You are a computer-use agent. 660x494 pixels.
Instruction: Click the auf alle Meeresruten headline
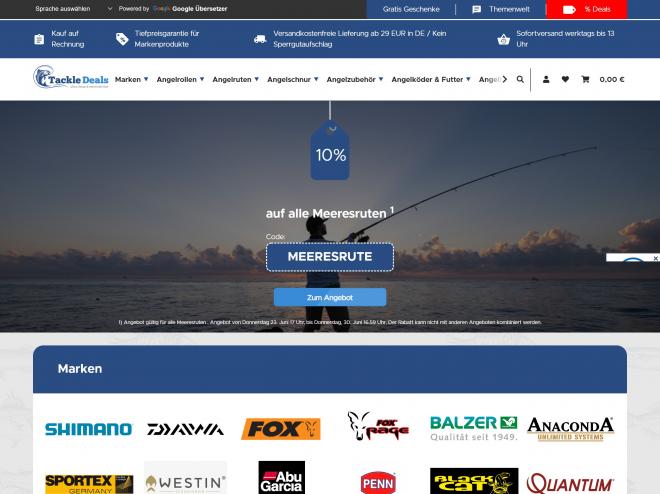330,212
